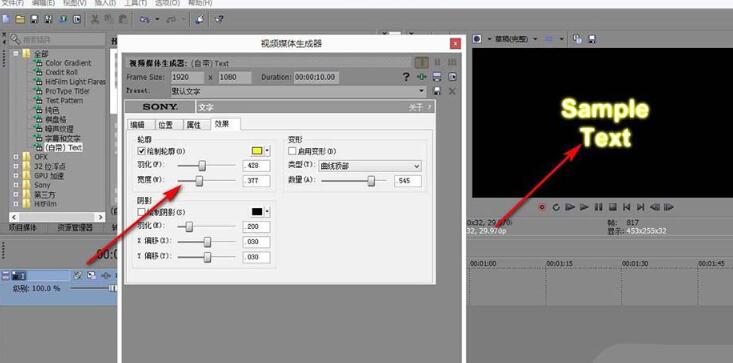This screenshot has height=363, width=733.
Task: Open the shadow color swatch dropdown arrow
Action: pyautogui.click(x=267, y=212)
